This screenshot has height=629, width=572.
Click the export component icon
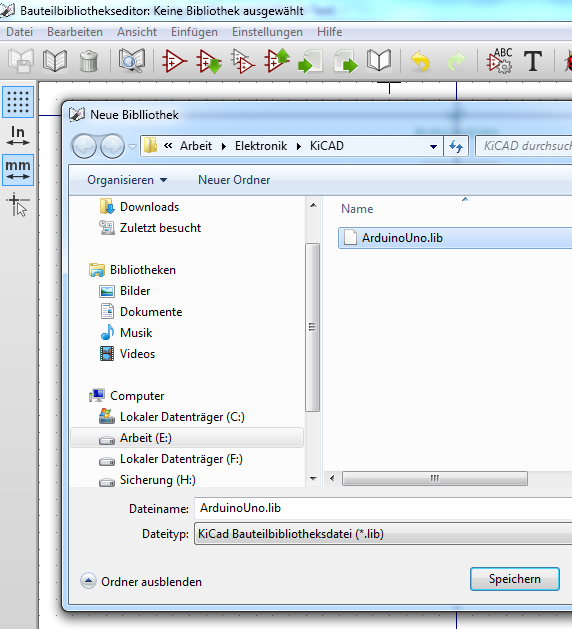coord(345,61)
